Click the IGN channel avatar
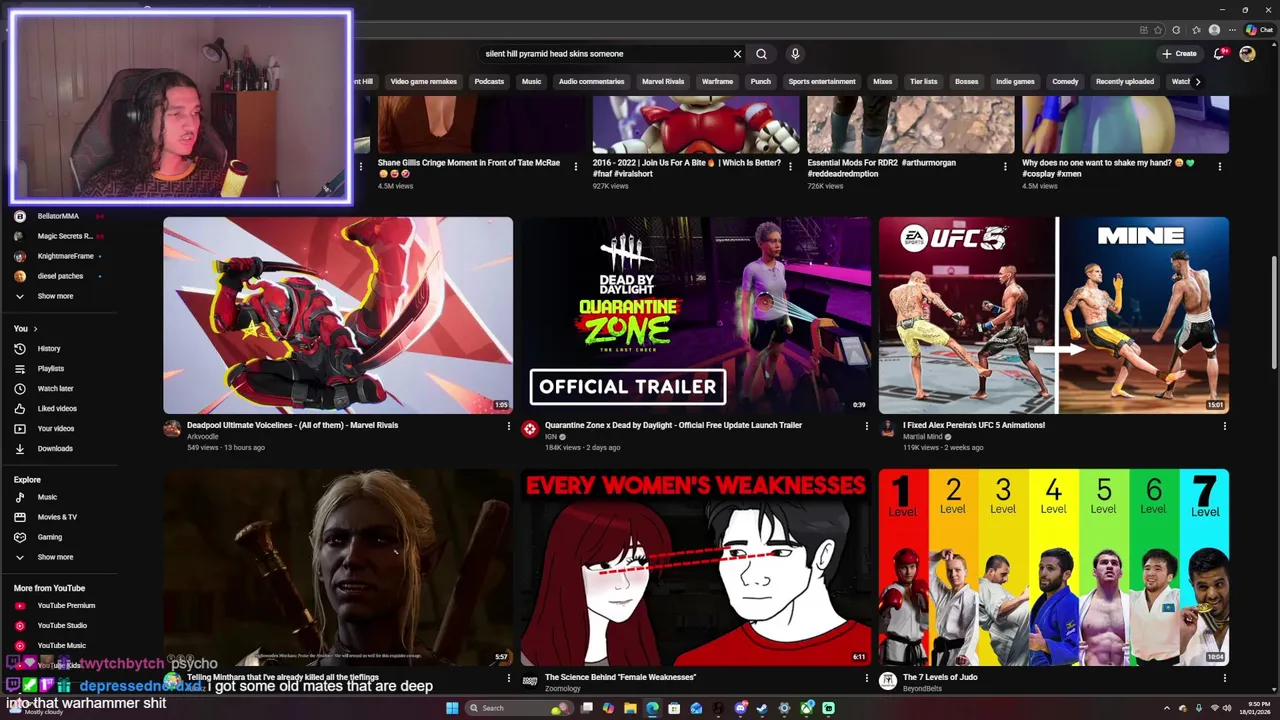 coord(530,429)
